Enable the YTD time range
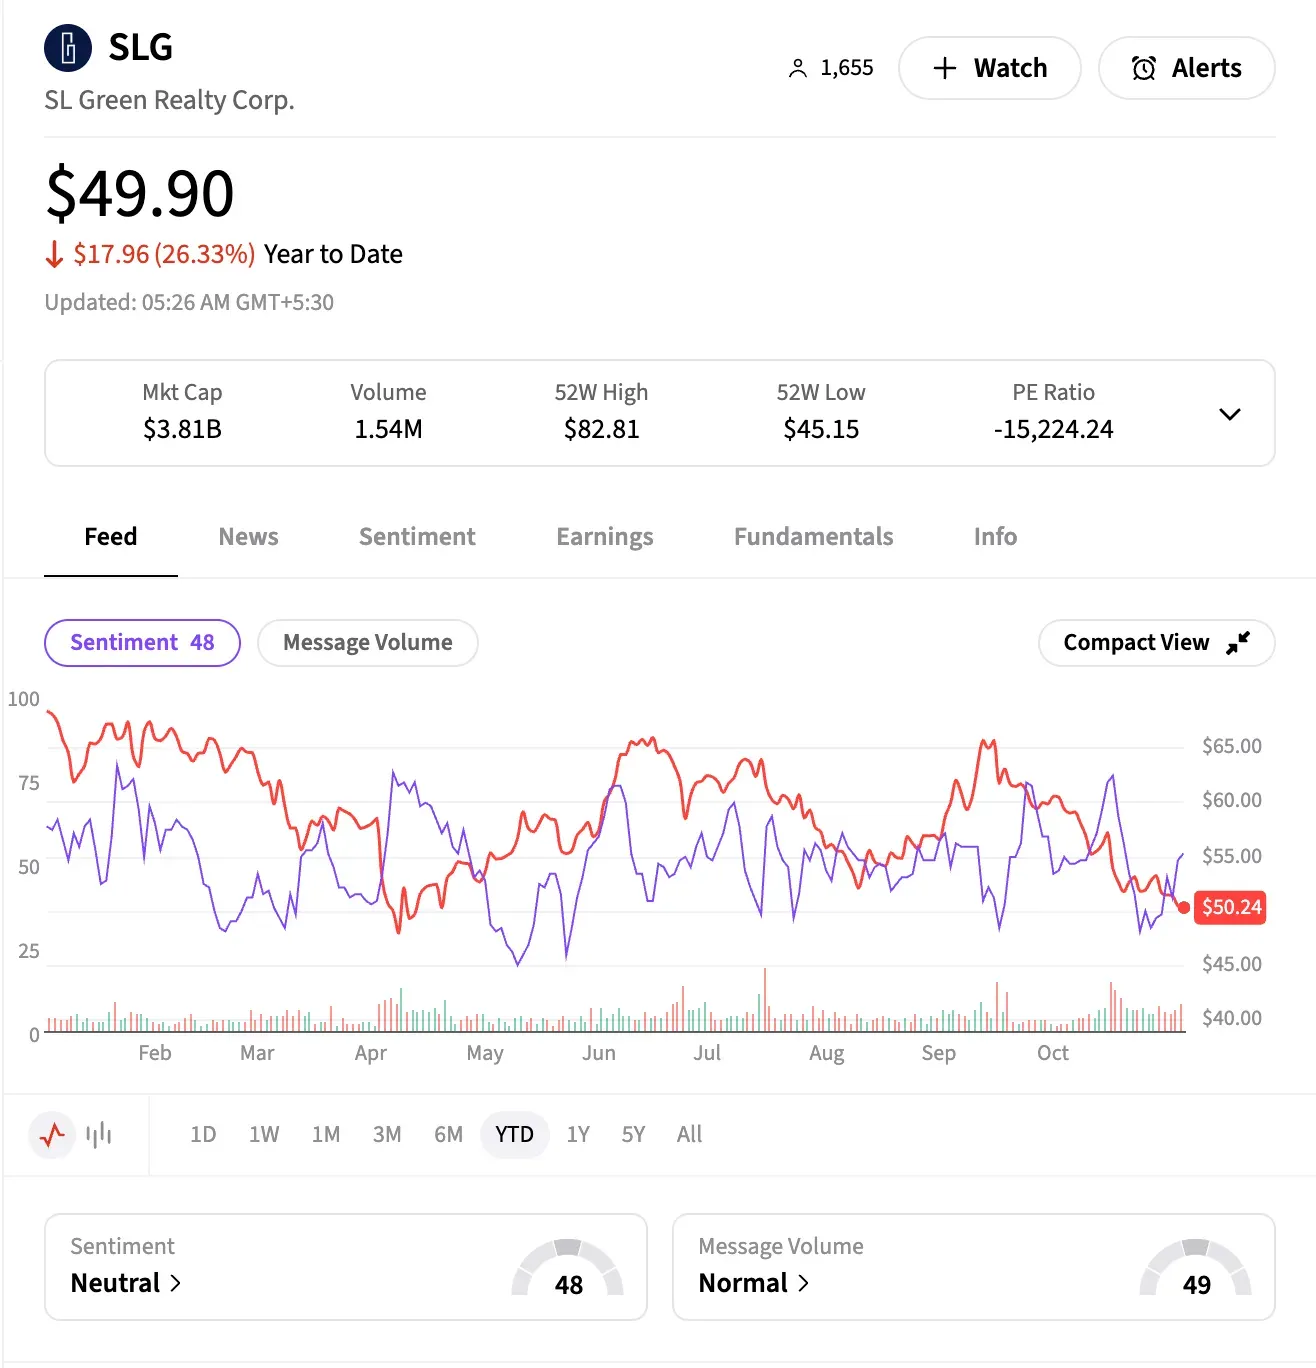This screenshot has width=1316, height=1368. [x=514, y=1134]
